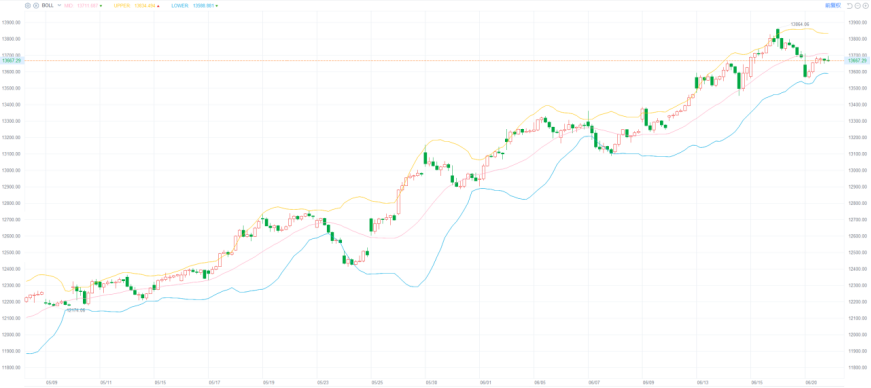
Task: Select the 06/15 date on time axis
Action: (757, 382)
